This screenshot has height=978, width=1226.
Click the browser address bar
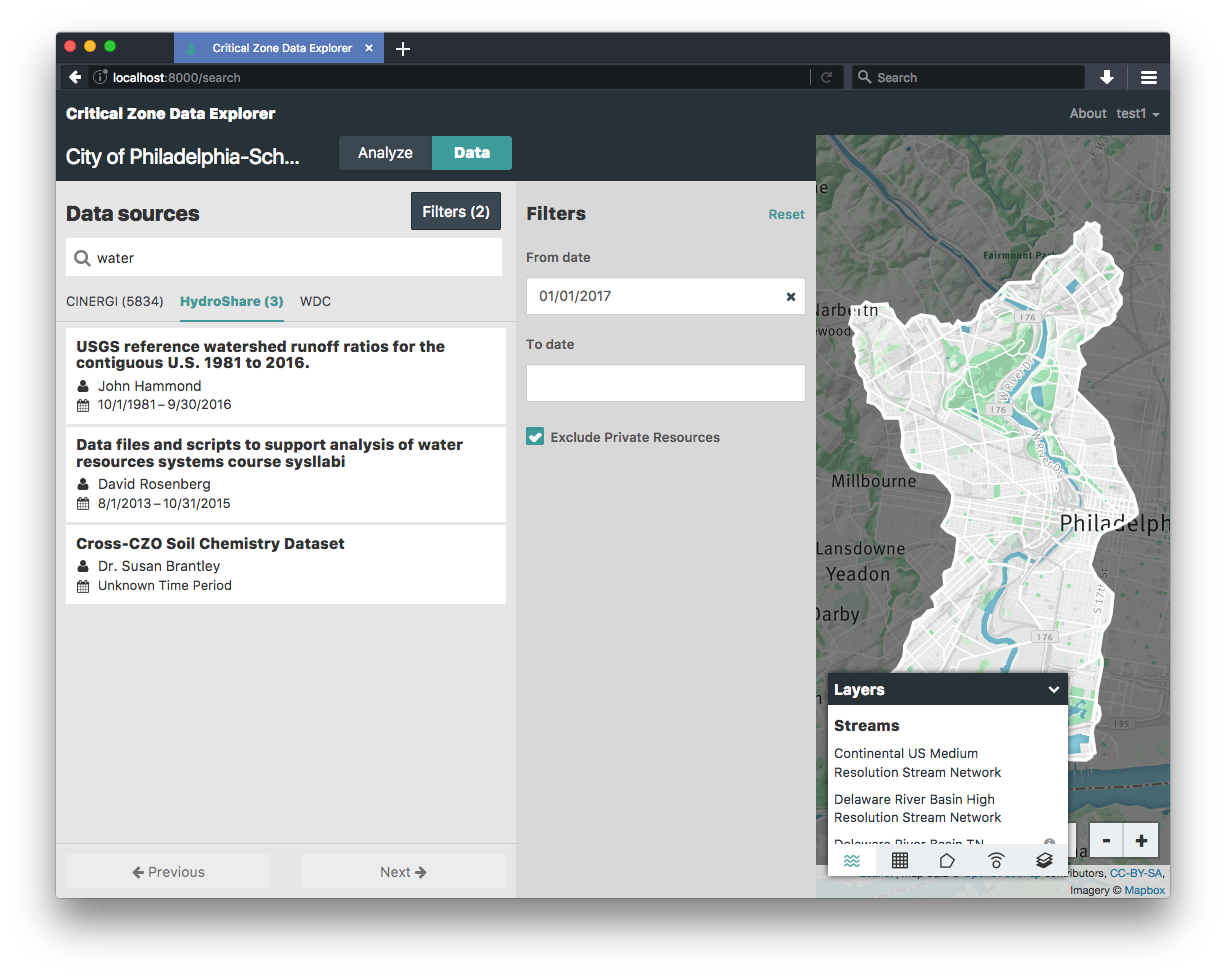point(450,77)
